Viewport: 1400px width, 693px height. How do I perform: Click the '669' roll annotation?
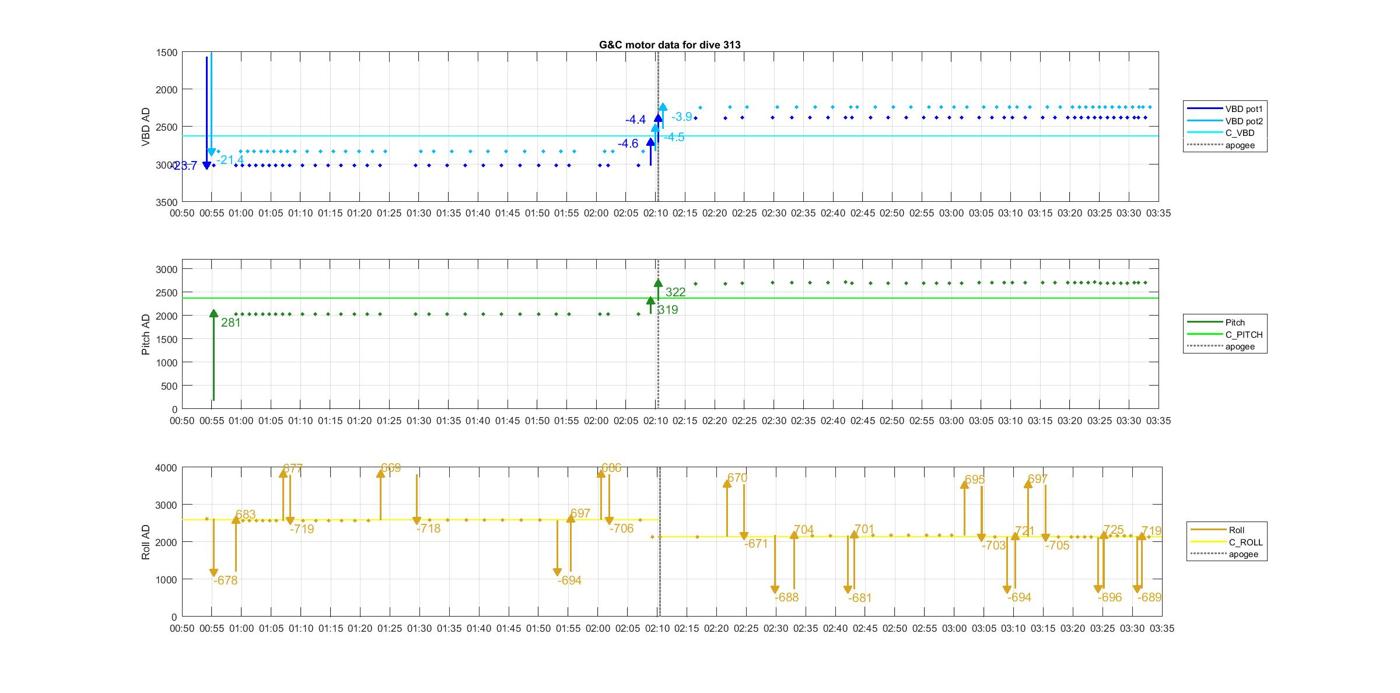tap(391, 468)
